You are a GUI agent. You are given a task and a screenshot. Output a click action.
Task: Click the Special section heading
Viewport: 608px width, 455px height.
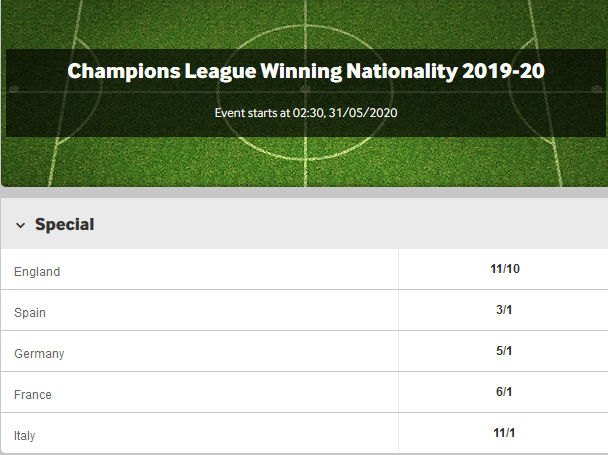(64, 224)
